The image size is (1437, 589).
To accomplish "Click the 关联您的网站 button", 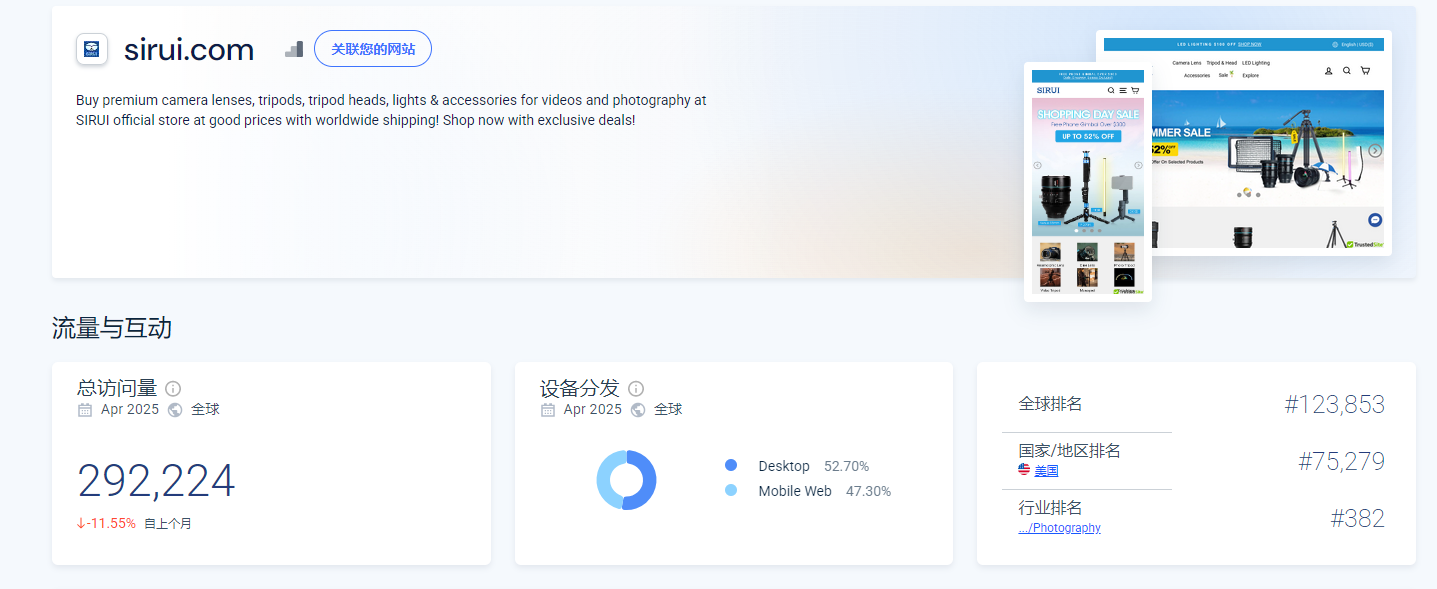I will tap(373, 49).
